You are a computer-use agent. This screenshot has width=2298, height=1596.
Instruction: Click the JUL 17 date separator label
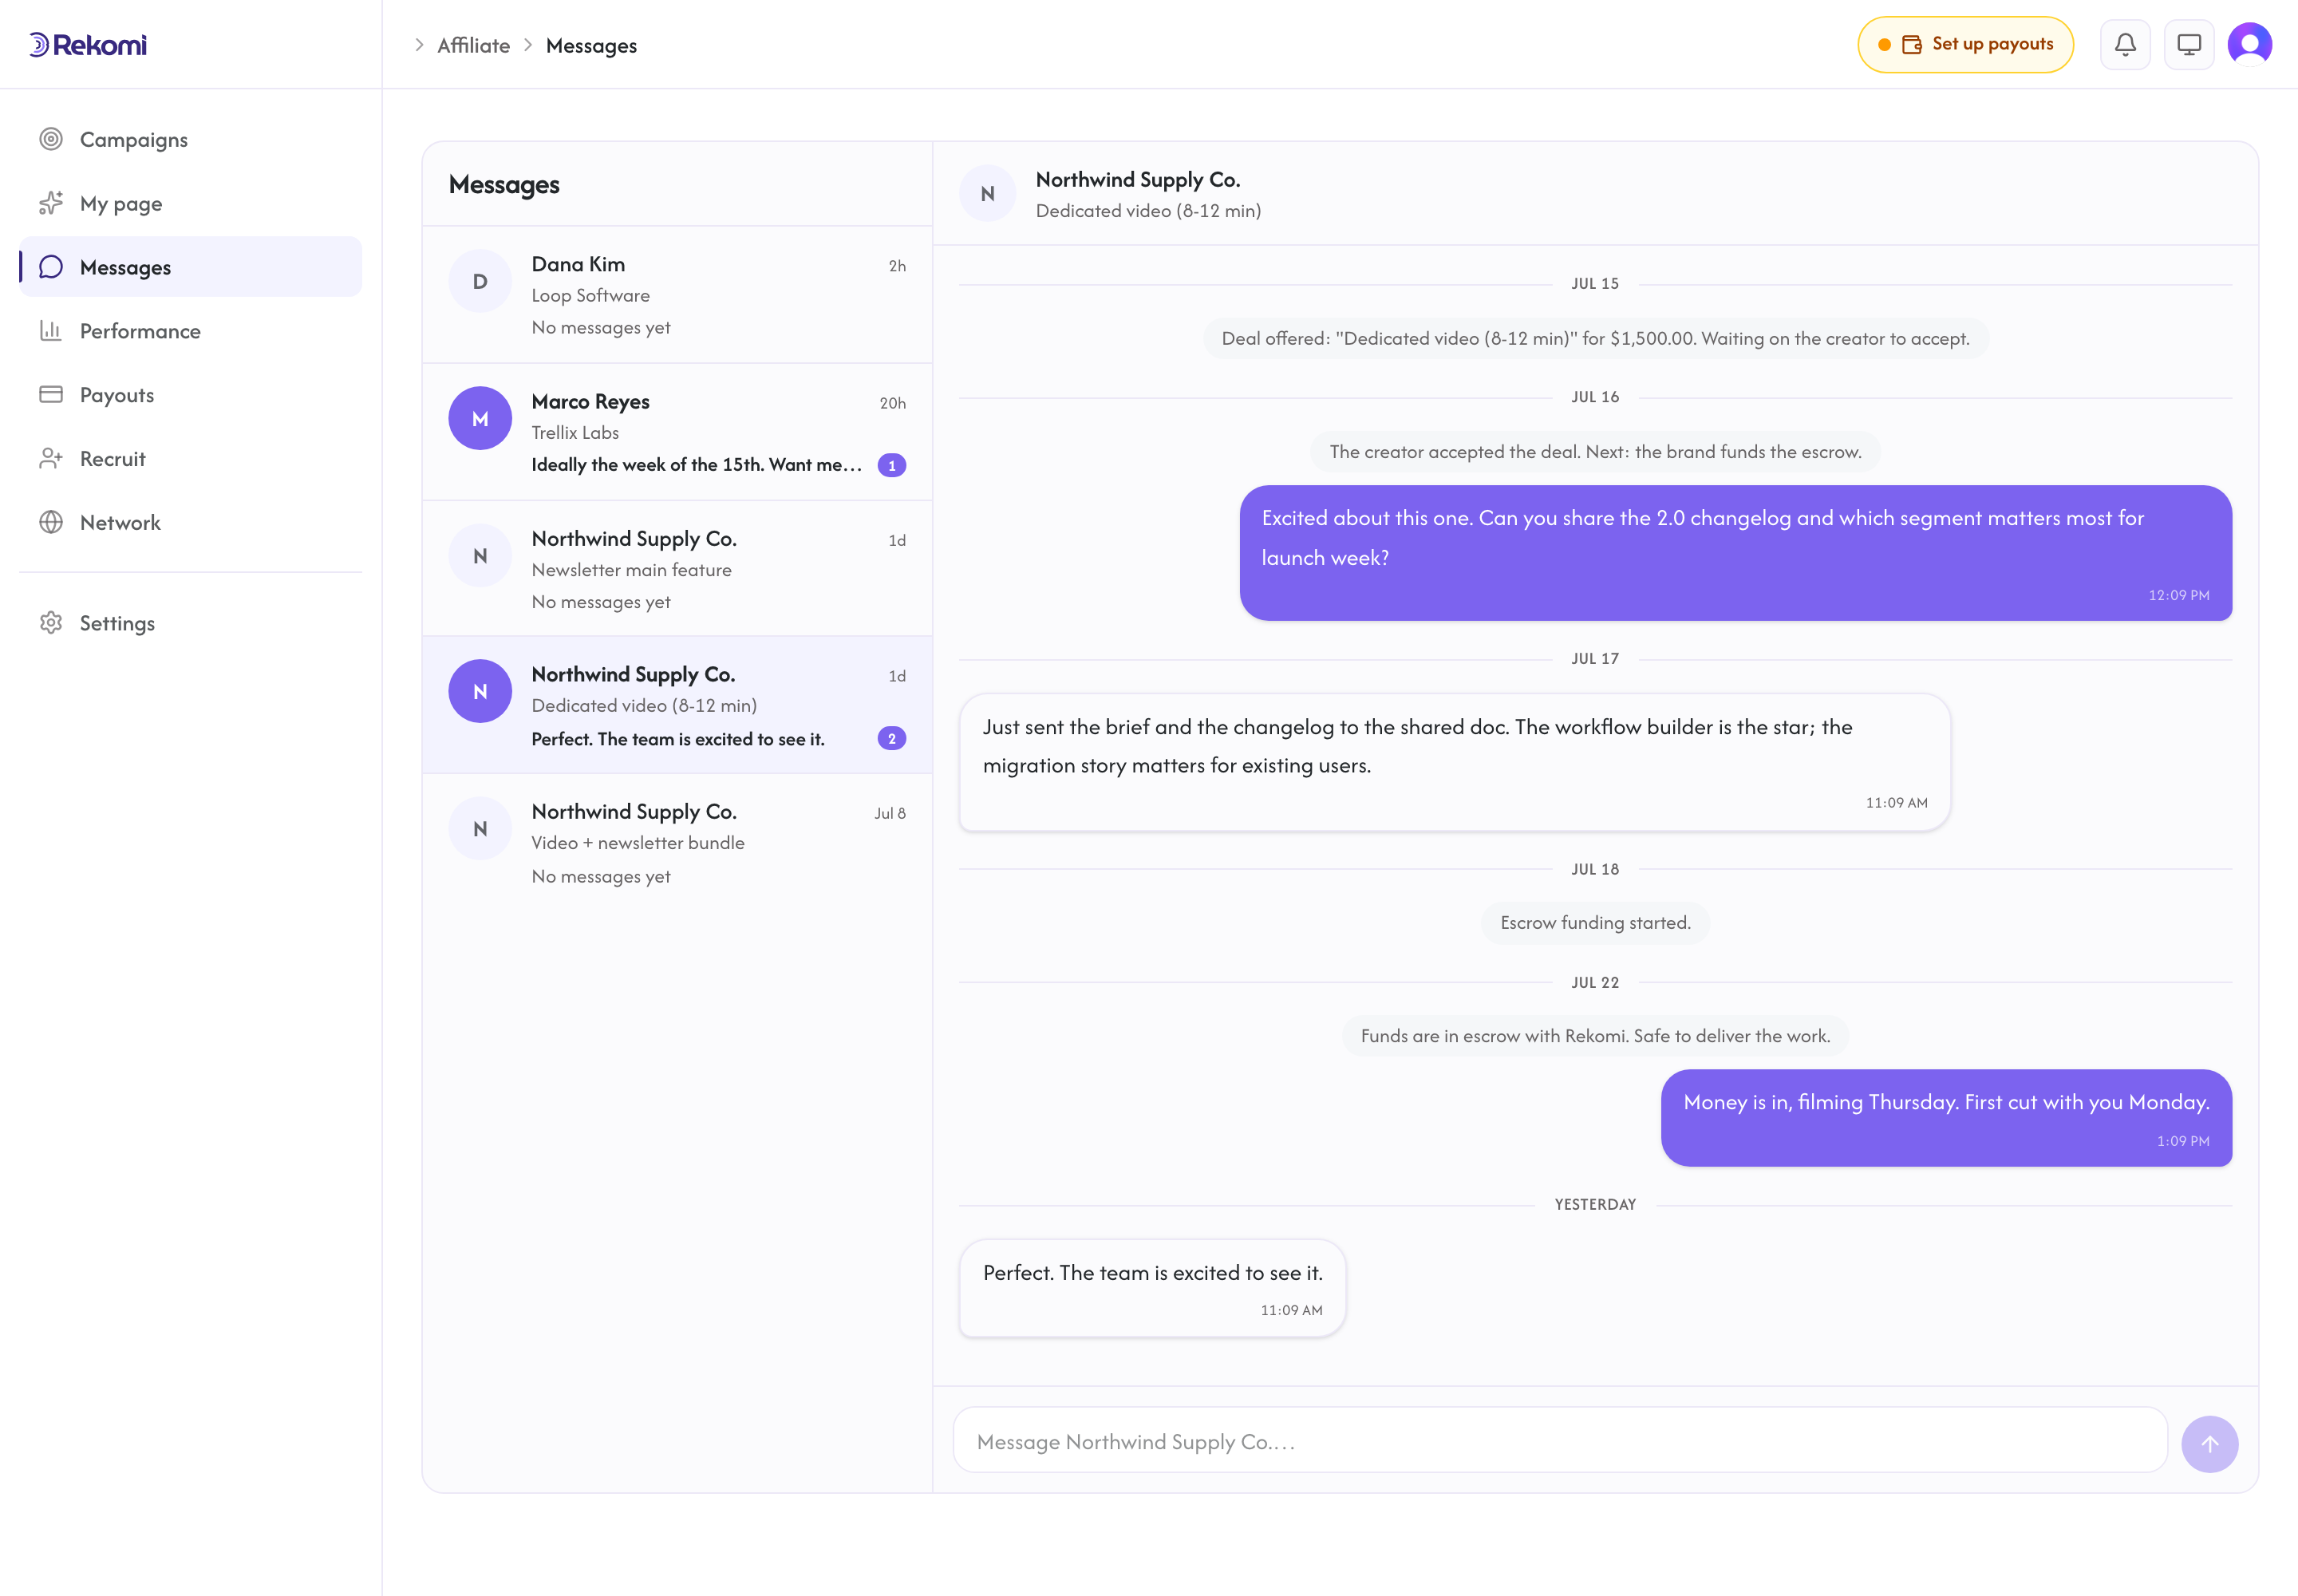click(1595, 658)
